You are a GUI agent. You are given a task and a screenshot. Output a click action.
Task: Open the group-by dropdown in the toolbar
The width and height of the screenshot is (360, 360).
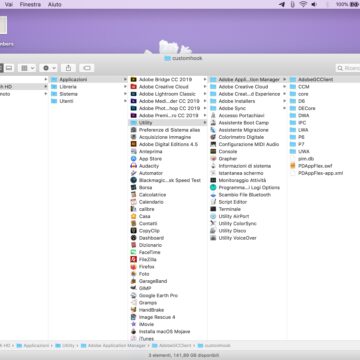tap(27, 68)
